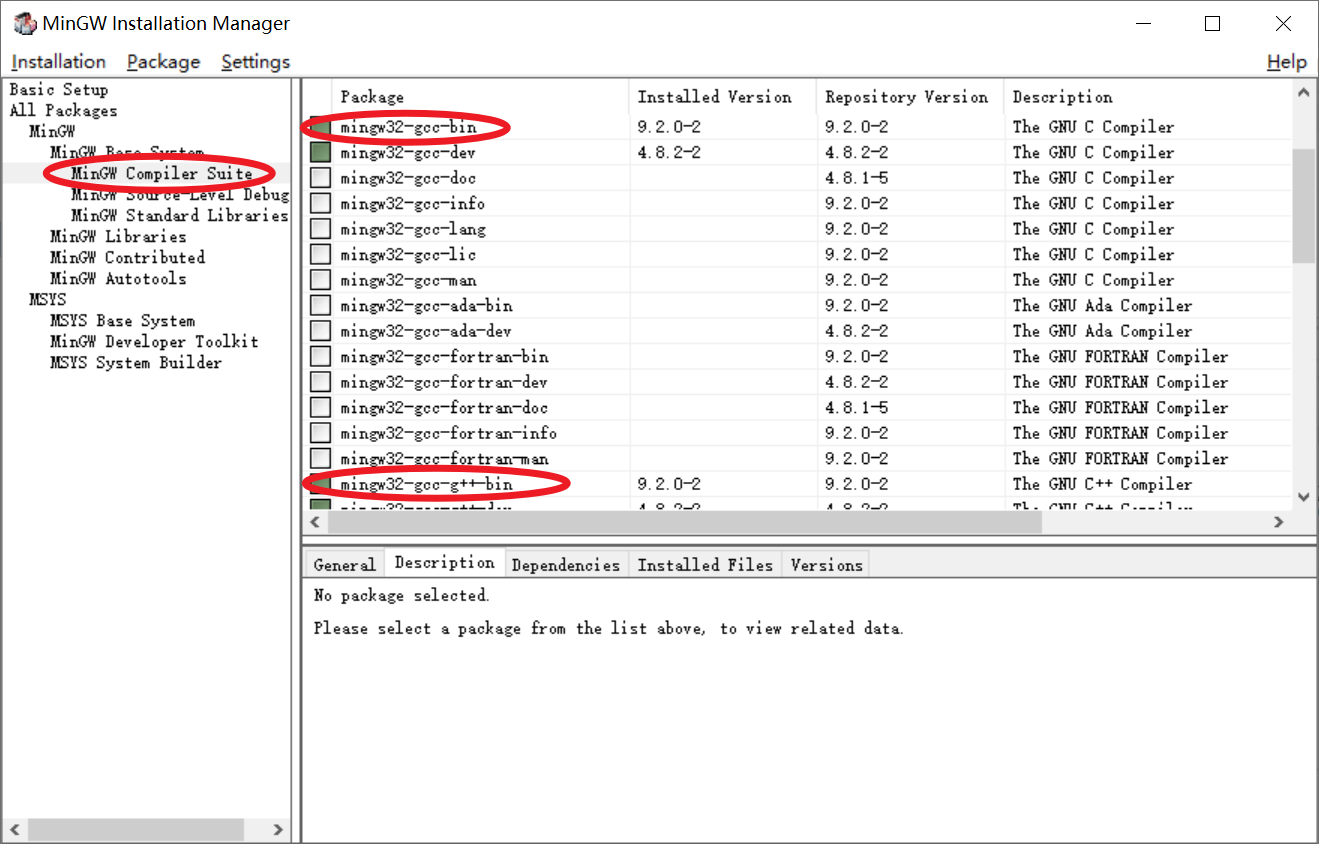This screenshot has height=844, width=1319.
Task: Open the Dependencies tab
Action: [x=566, y=565]
